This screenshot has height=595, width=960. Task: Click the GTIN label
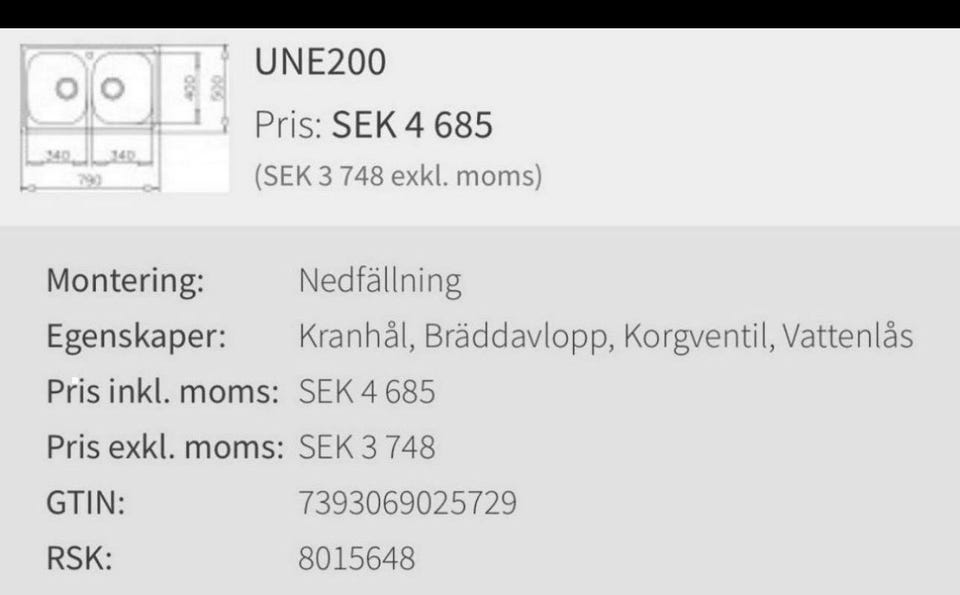coord(86,502)
